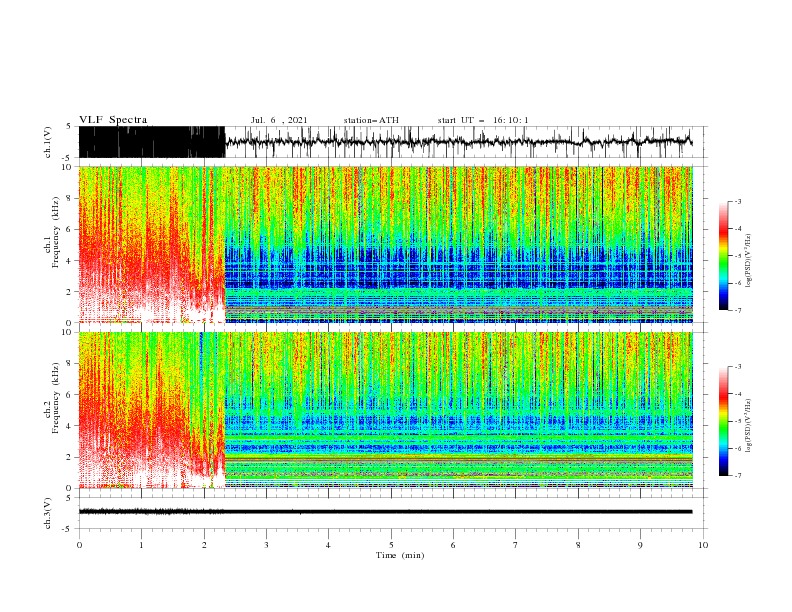Image resolution: width=792 pixels, height=612 pixels.
Task: Click the "VLF Spectra" title text
Action: click(113, 120)
